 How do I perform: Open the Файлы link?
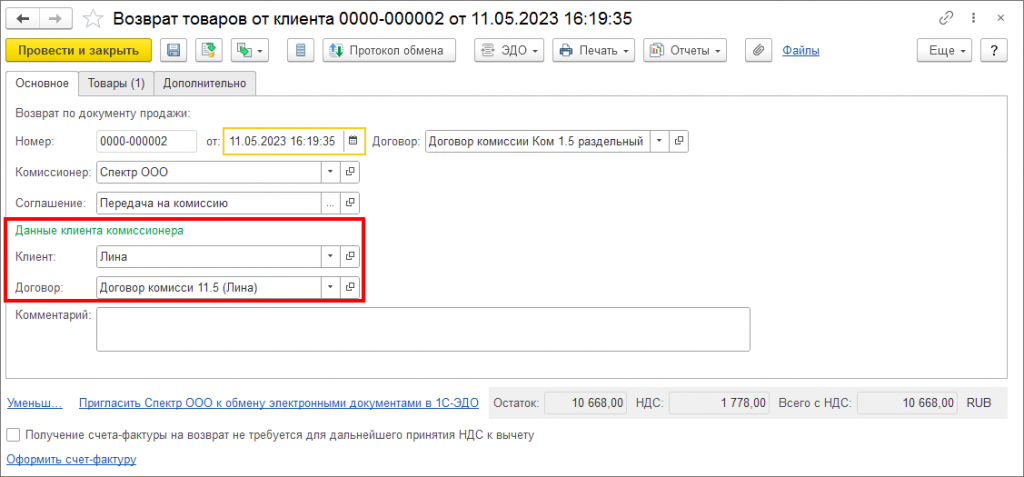point(801,50)
